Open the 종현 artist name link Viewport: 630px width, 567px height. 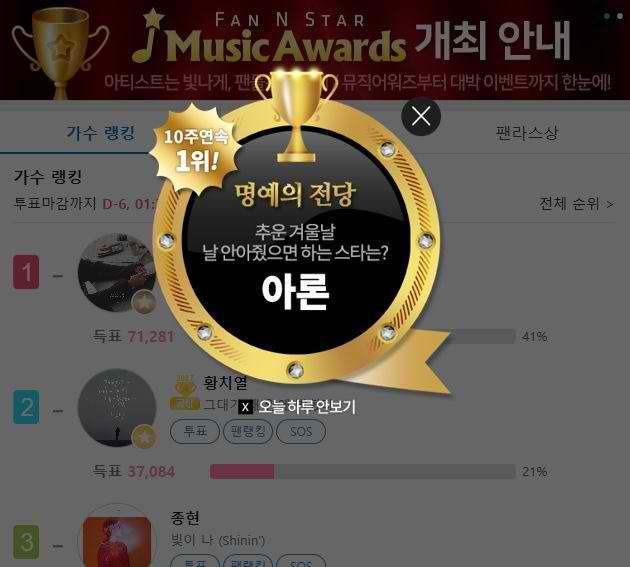[x=185, y=518]
